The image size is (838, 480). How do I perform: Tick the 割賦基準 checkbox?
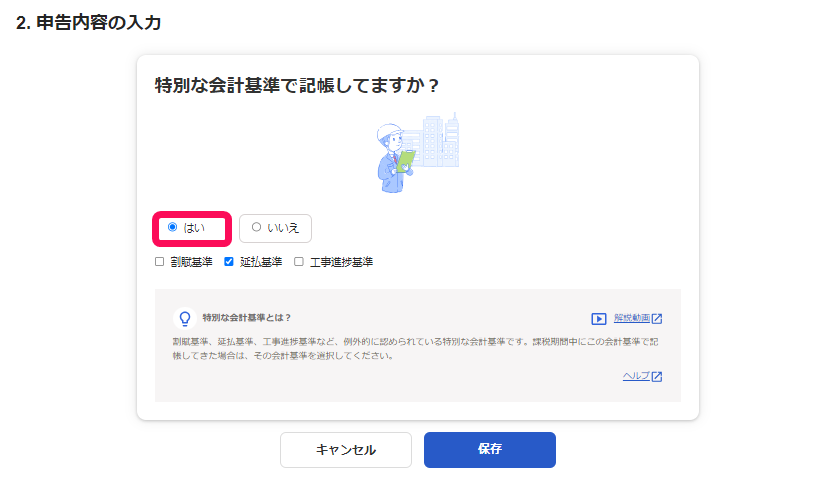(x=160, y=262)
